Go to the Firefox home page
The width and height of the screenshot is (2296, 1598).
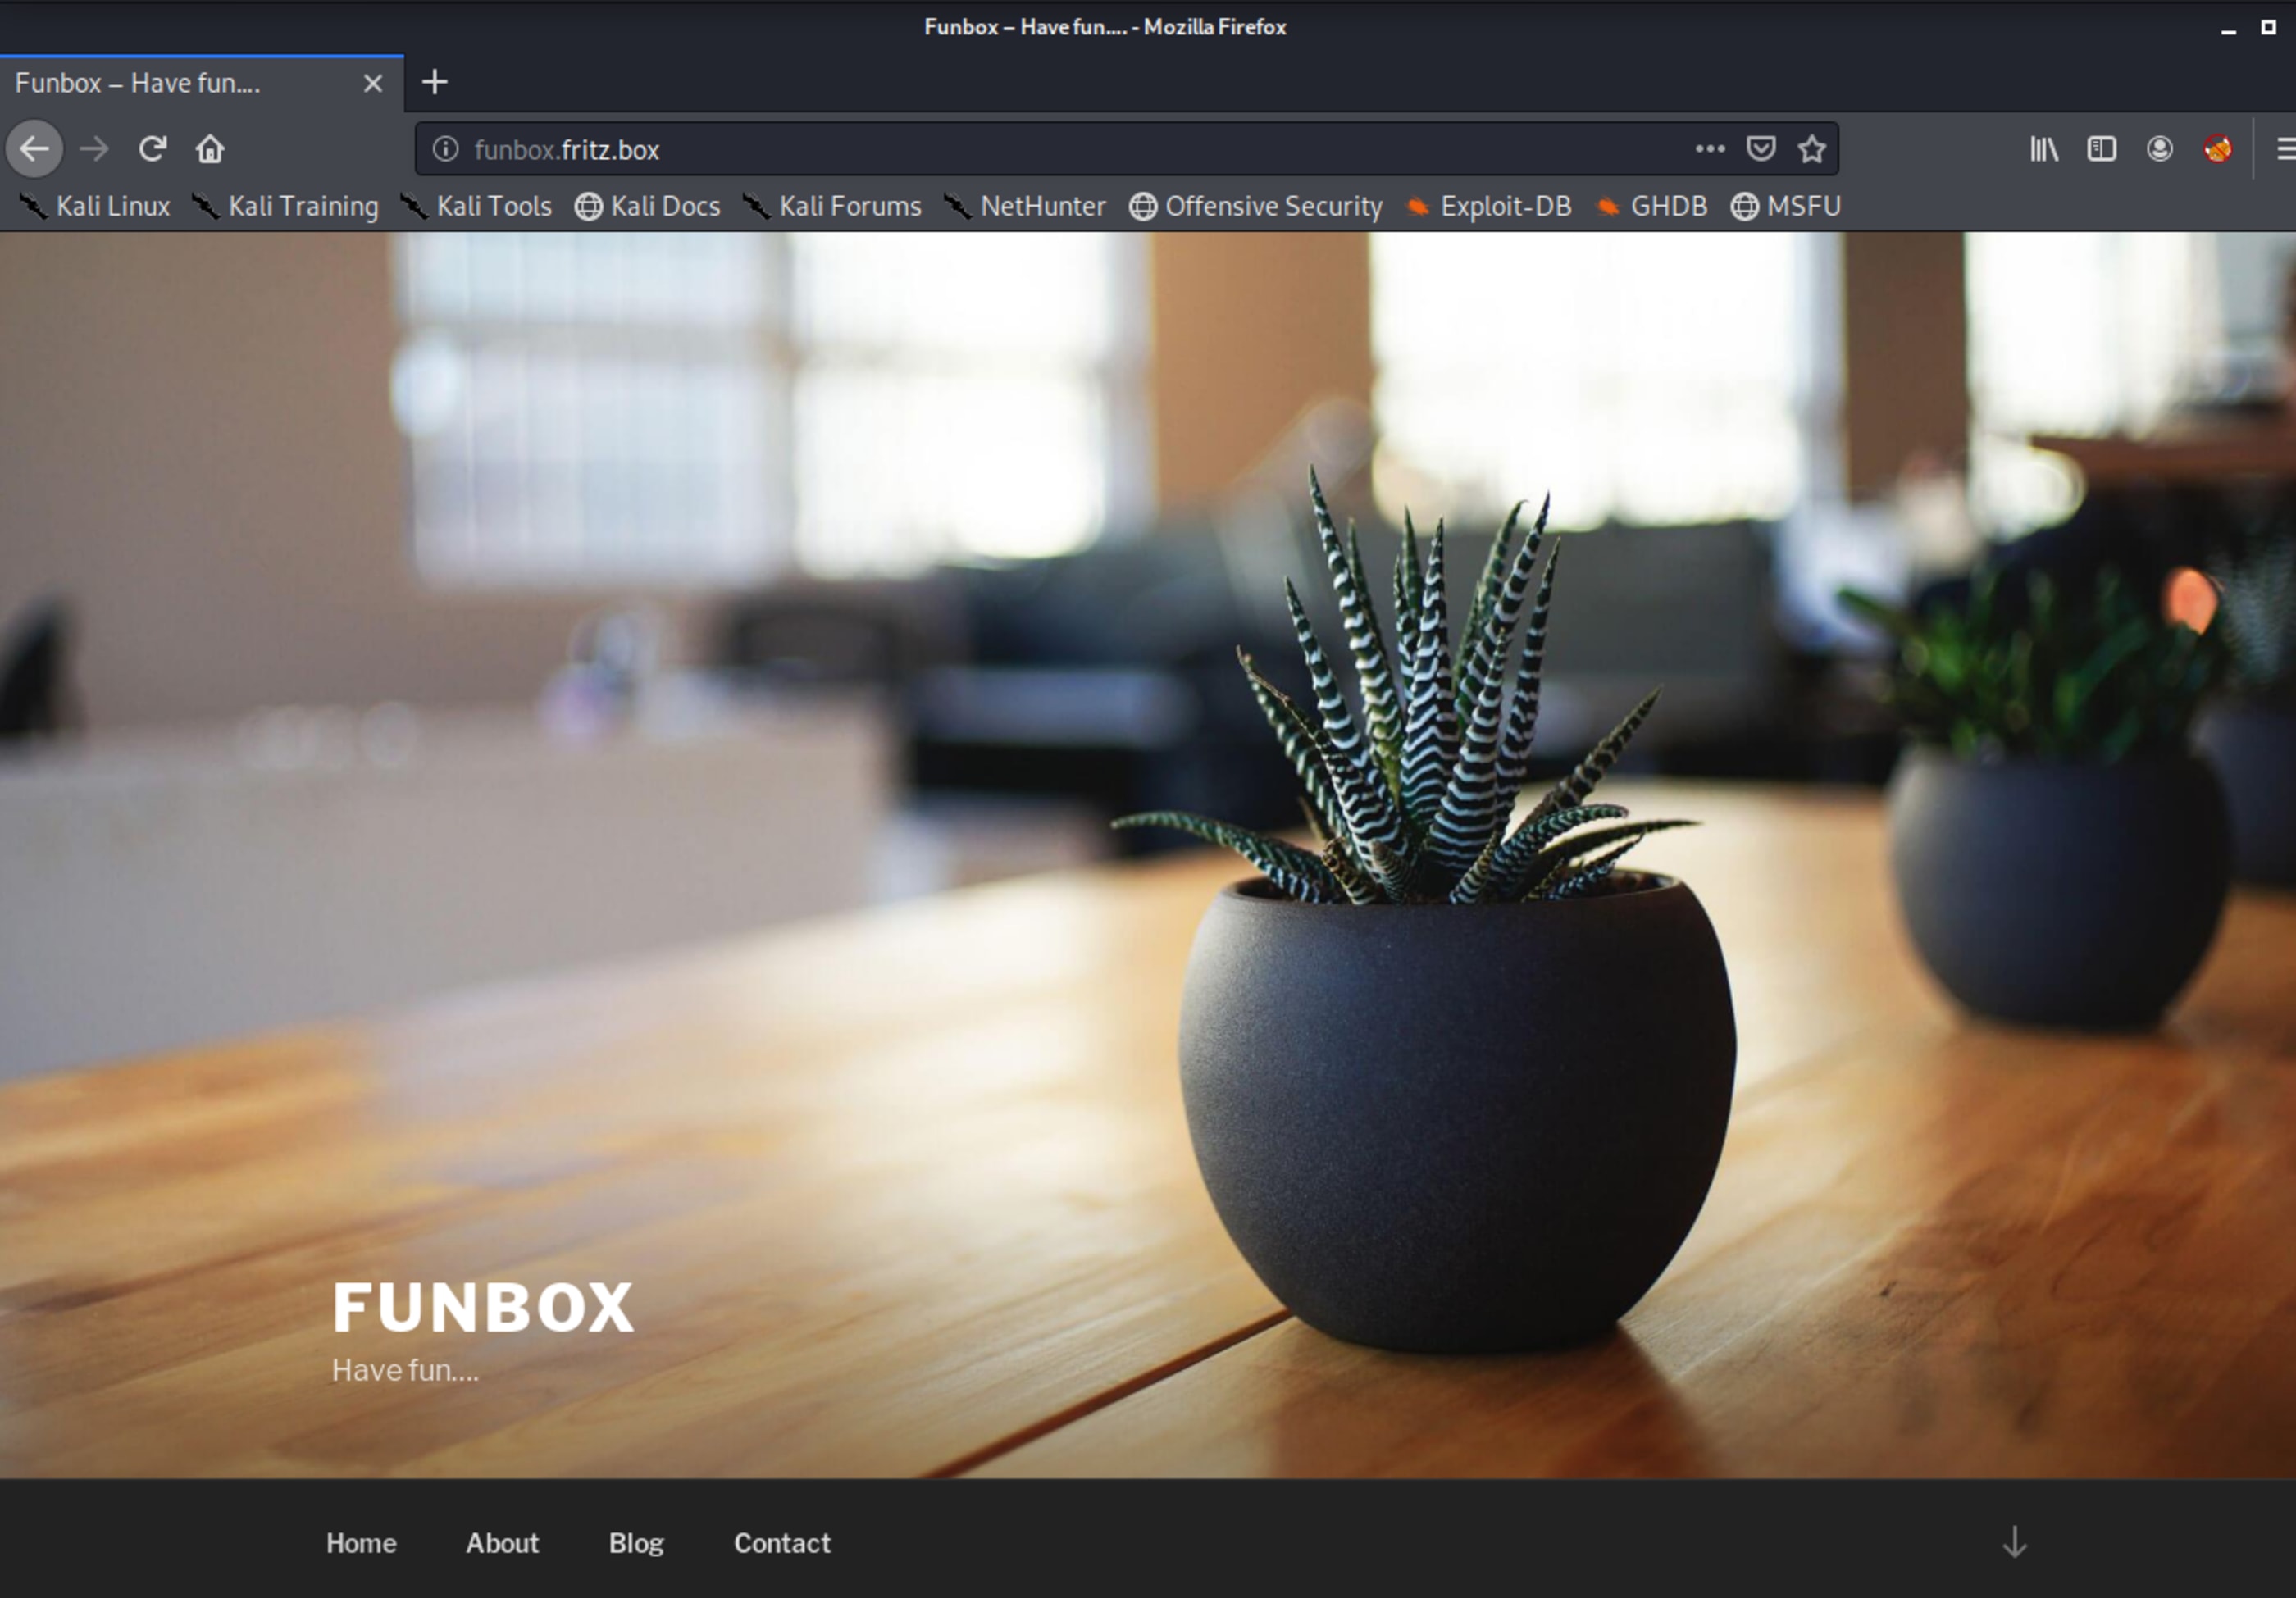[x=210, y=149]
